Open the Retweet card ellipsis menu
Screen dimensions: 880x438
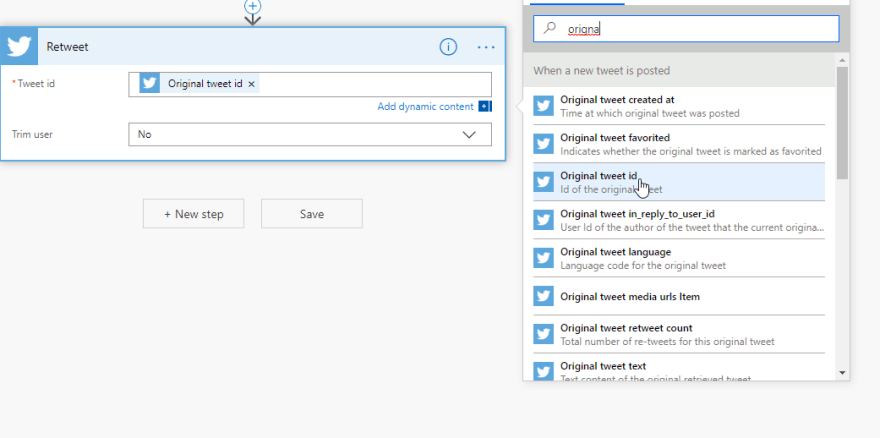486,47
